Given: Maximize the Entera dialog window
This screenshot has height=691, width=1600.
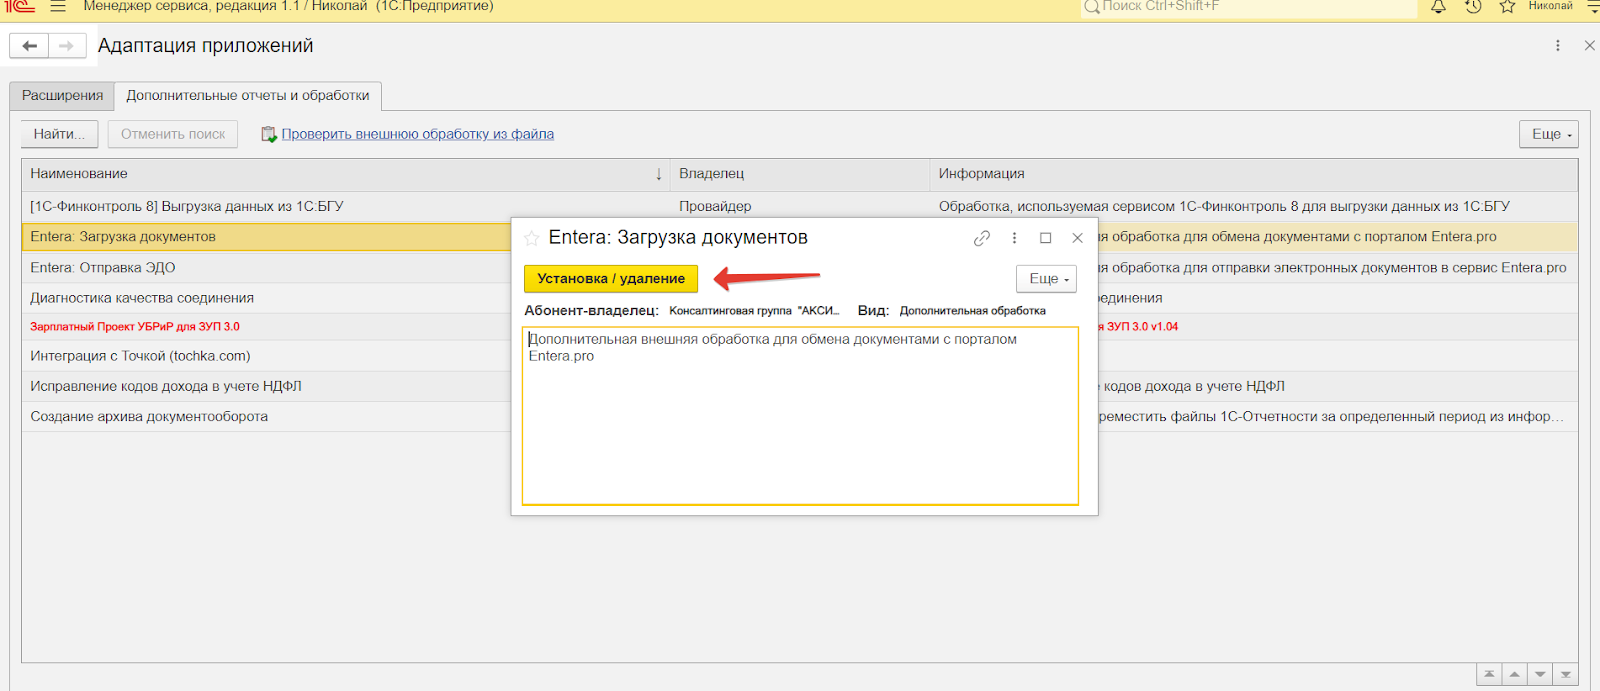Looking at the screenshot, I should [x=1046, y=238].
